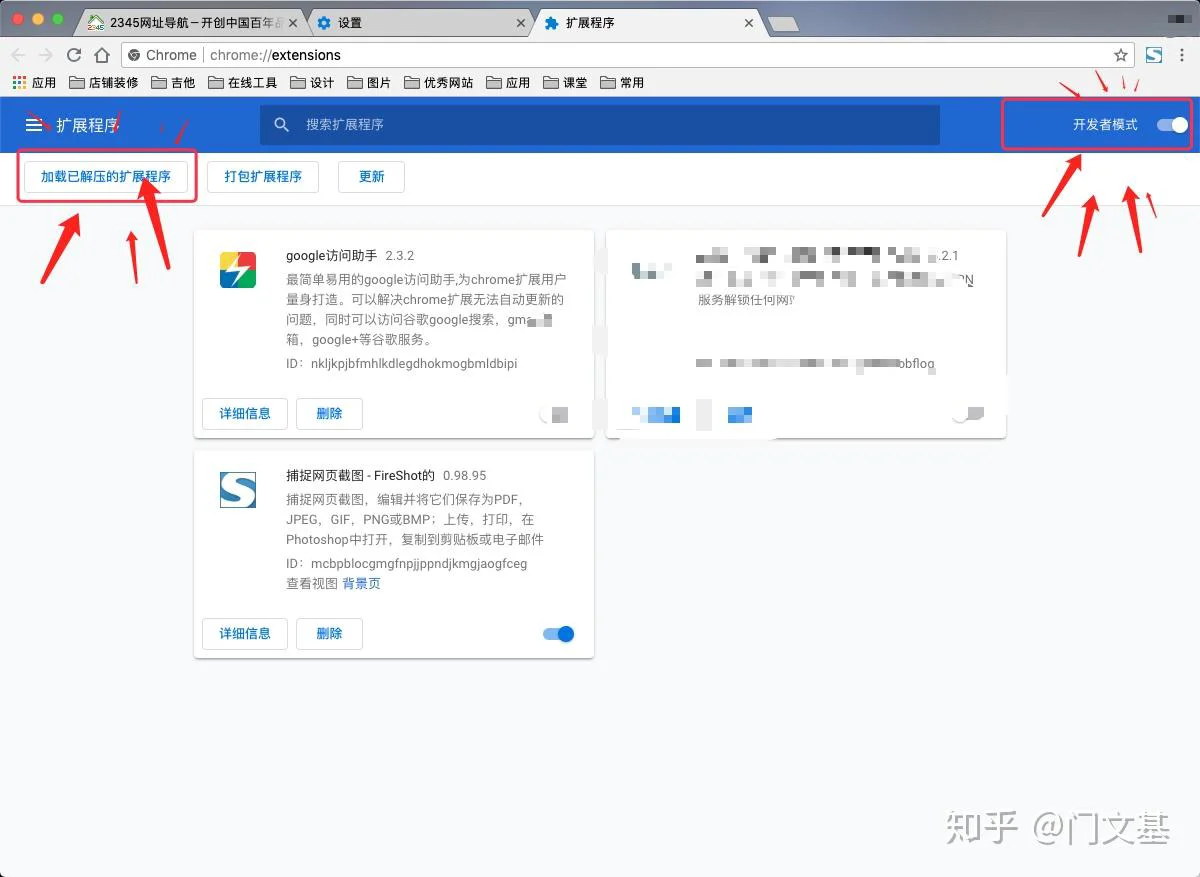1200x877 pixels.
Task: Click the FireShot extension toolbar icon
Action: click(1154, 55)
